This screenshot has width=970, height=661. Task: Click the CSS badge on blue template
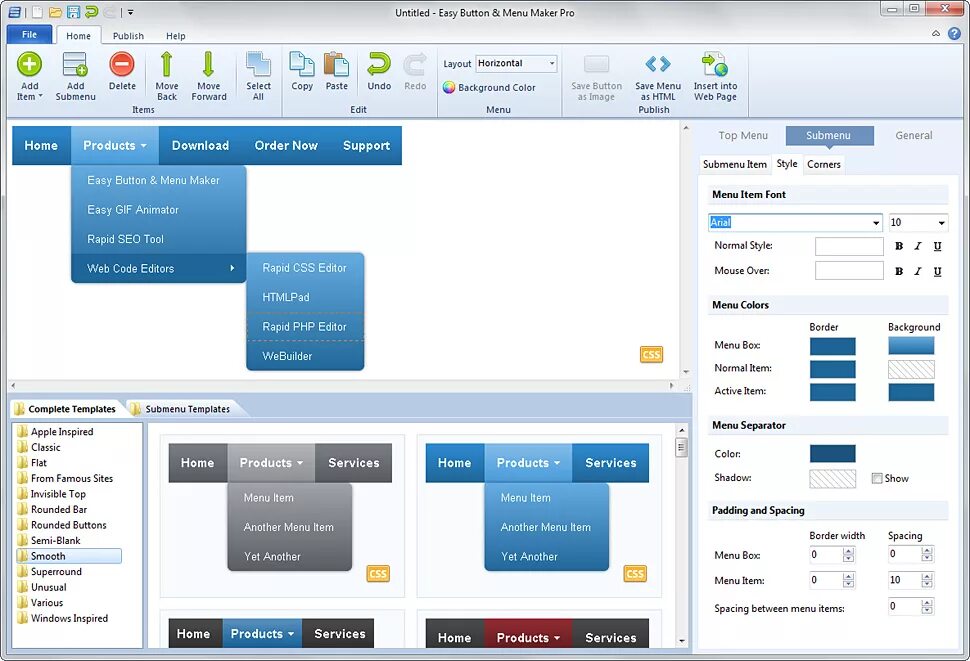(635, 574)
